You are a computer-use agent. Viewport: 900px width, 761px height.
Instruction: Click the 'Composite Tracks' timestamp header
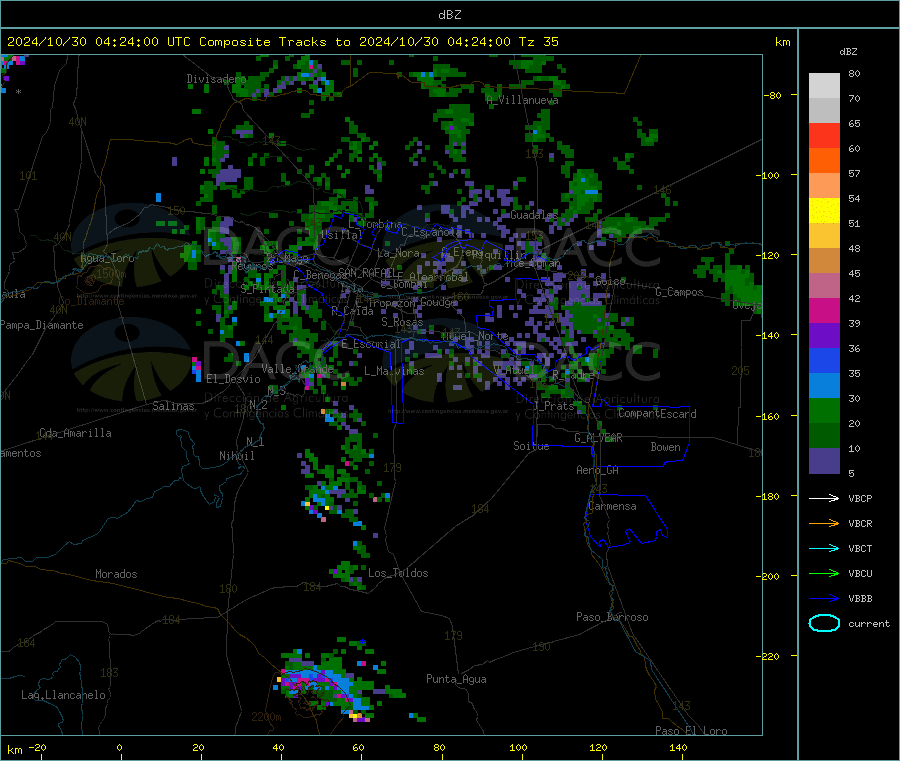(x=282, y=42)
